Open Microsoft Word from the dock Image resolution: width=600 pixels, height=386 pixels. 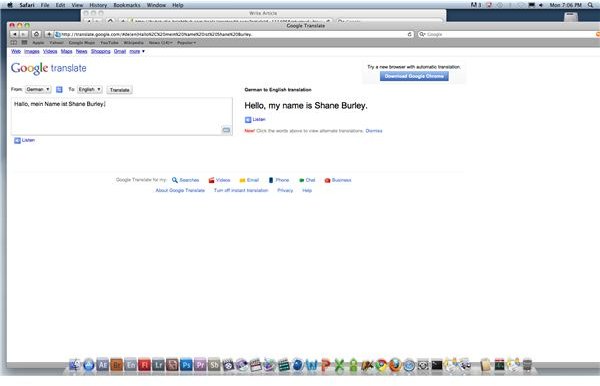(311, 365)
